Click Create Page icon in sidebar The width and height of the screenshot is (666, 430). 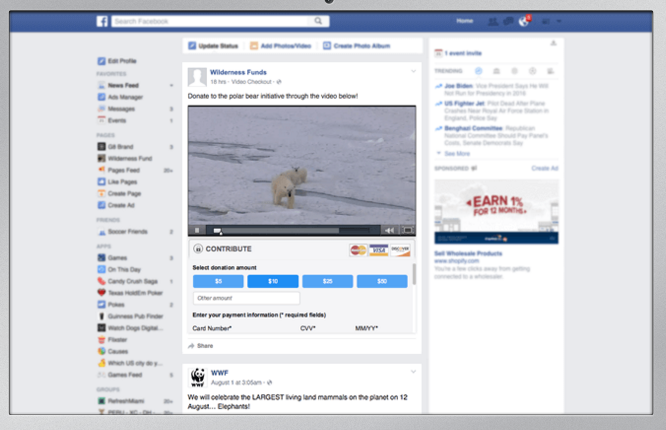point(102,193)
